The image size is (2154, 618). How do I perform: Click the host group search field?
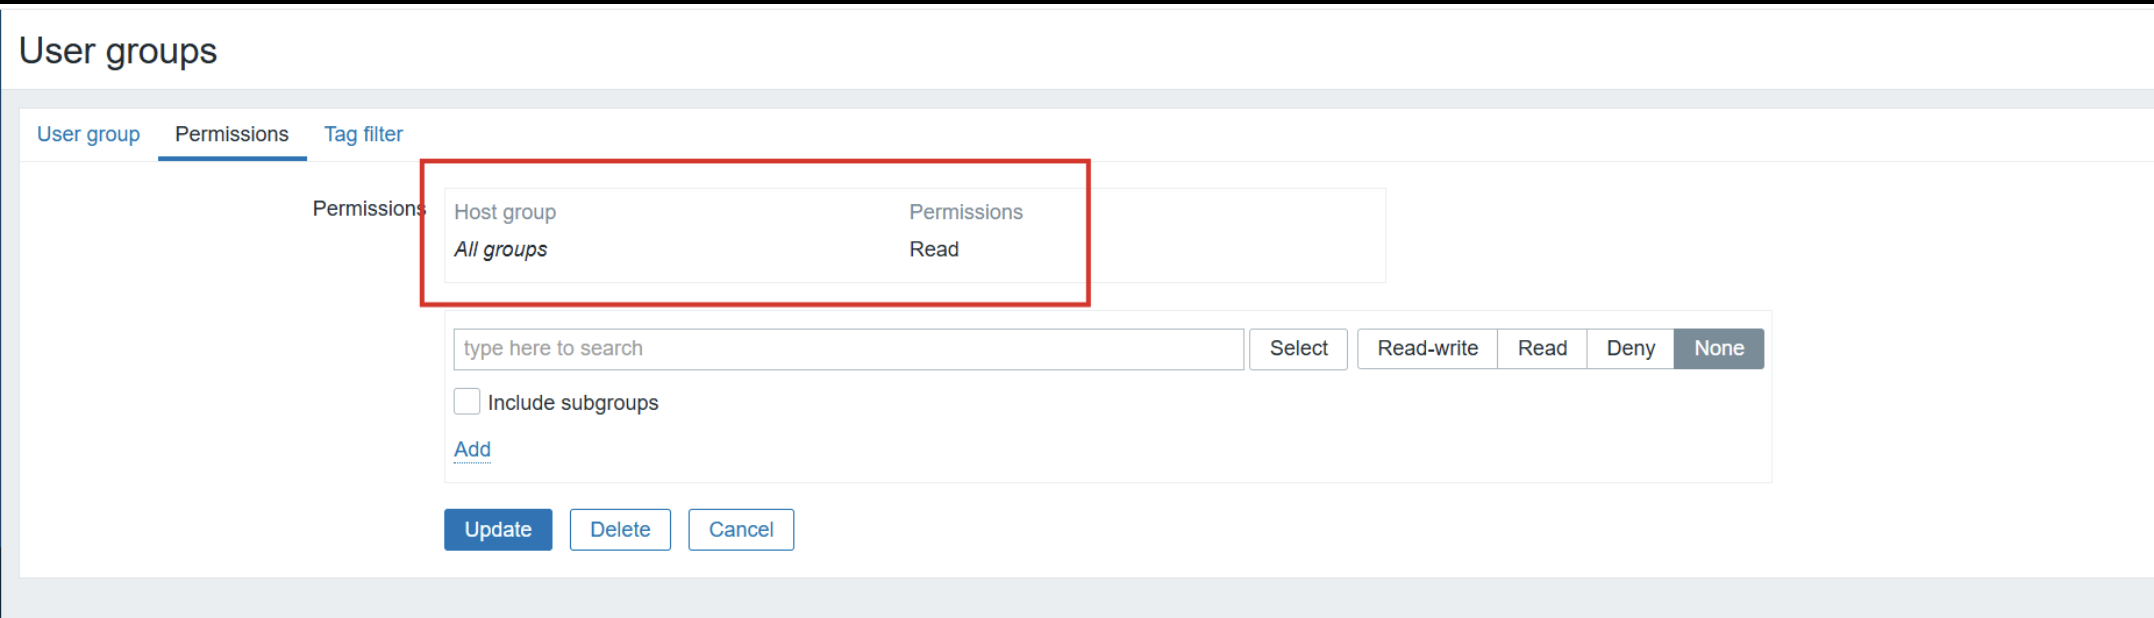pos(848,349)
